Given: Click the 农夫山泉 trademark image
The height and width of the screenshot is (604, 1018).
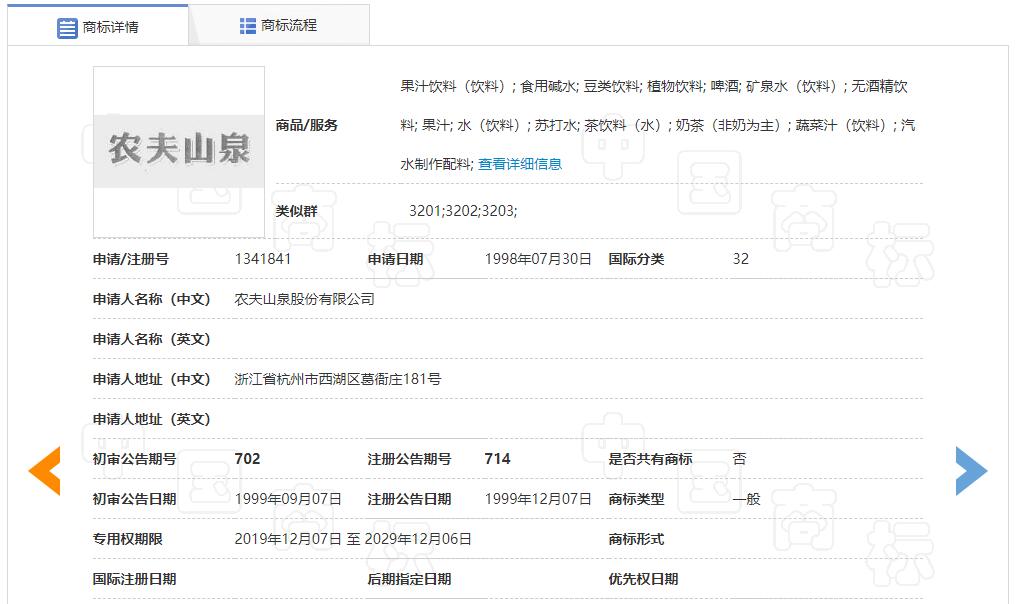Looking at the screenshot, I should (x=179, y=151).
